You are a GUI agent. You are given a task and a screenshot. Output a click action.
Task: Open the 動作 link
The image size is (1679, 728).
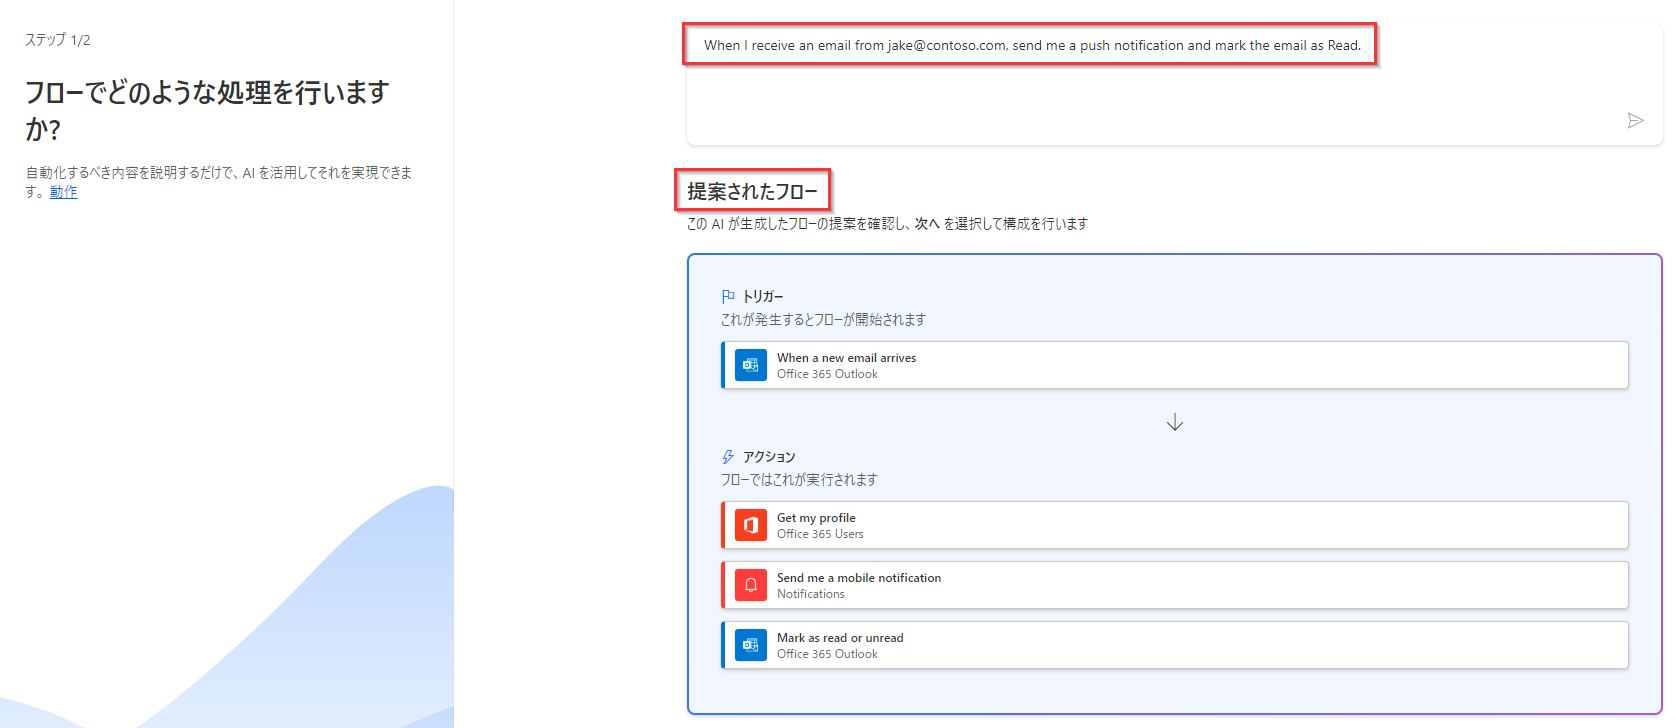[63, 192]
